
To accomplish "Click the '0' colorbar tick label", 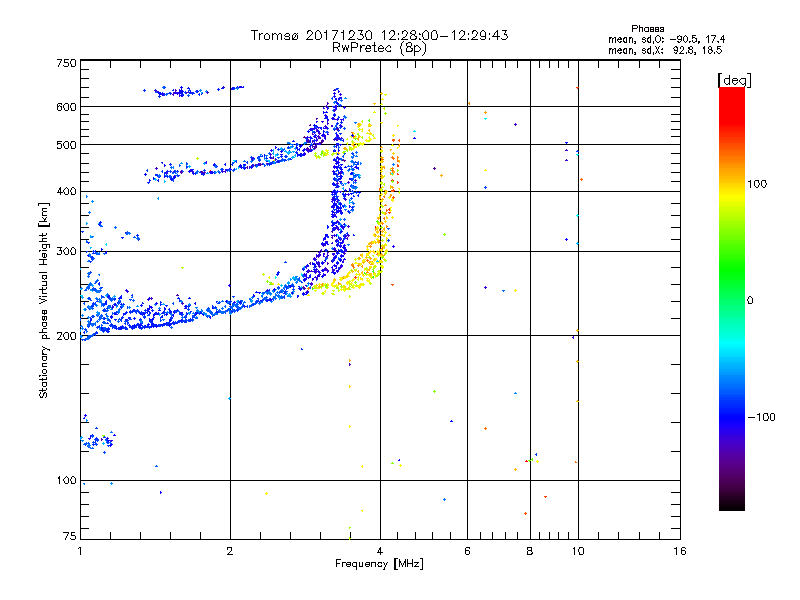I will pos(750,301).
